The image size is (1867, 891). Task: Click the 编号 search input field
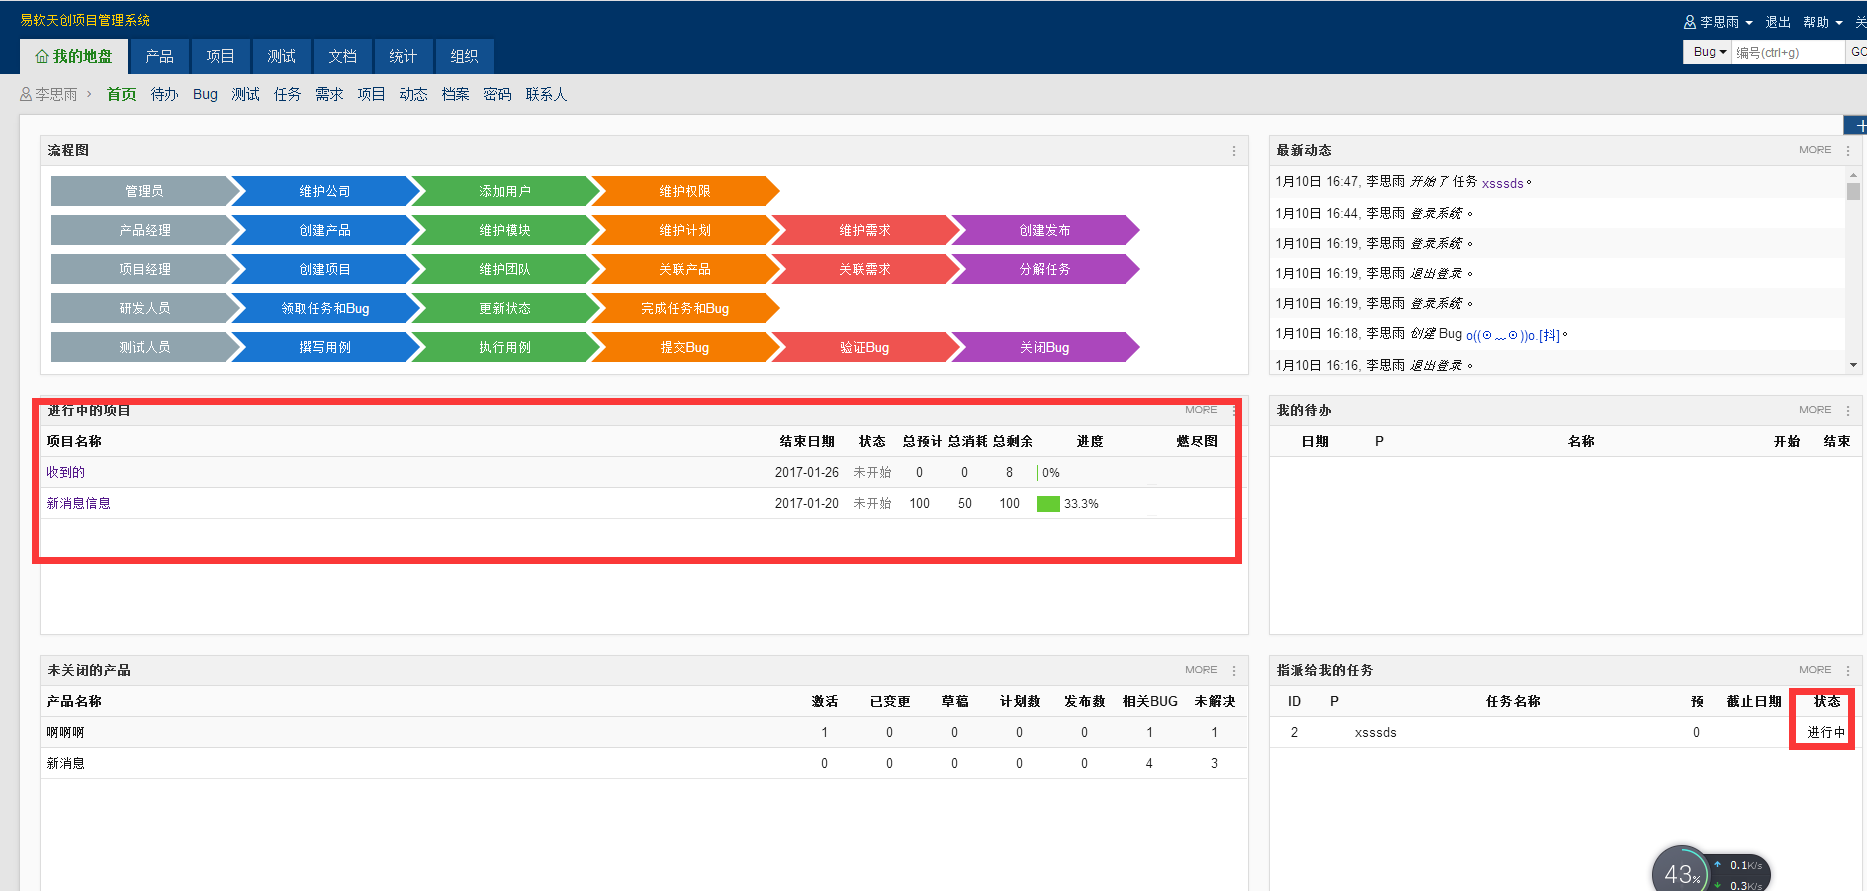(x=1787, y=52)
